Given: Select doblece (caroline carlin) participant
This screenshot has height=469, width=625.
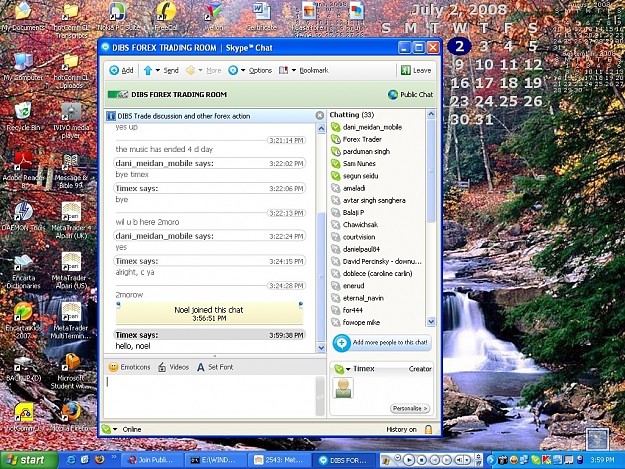Looking at the screenshot, I should pyautogui.click(x=377, y=274).
